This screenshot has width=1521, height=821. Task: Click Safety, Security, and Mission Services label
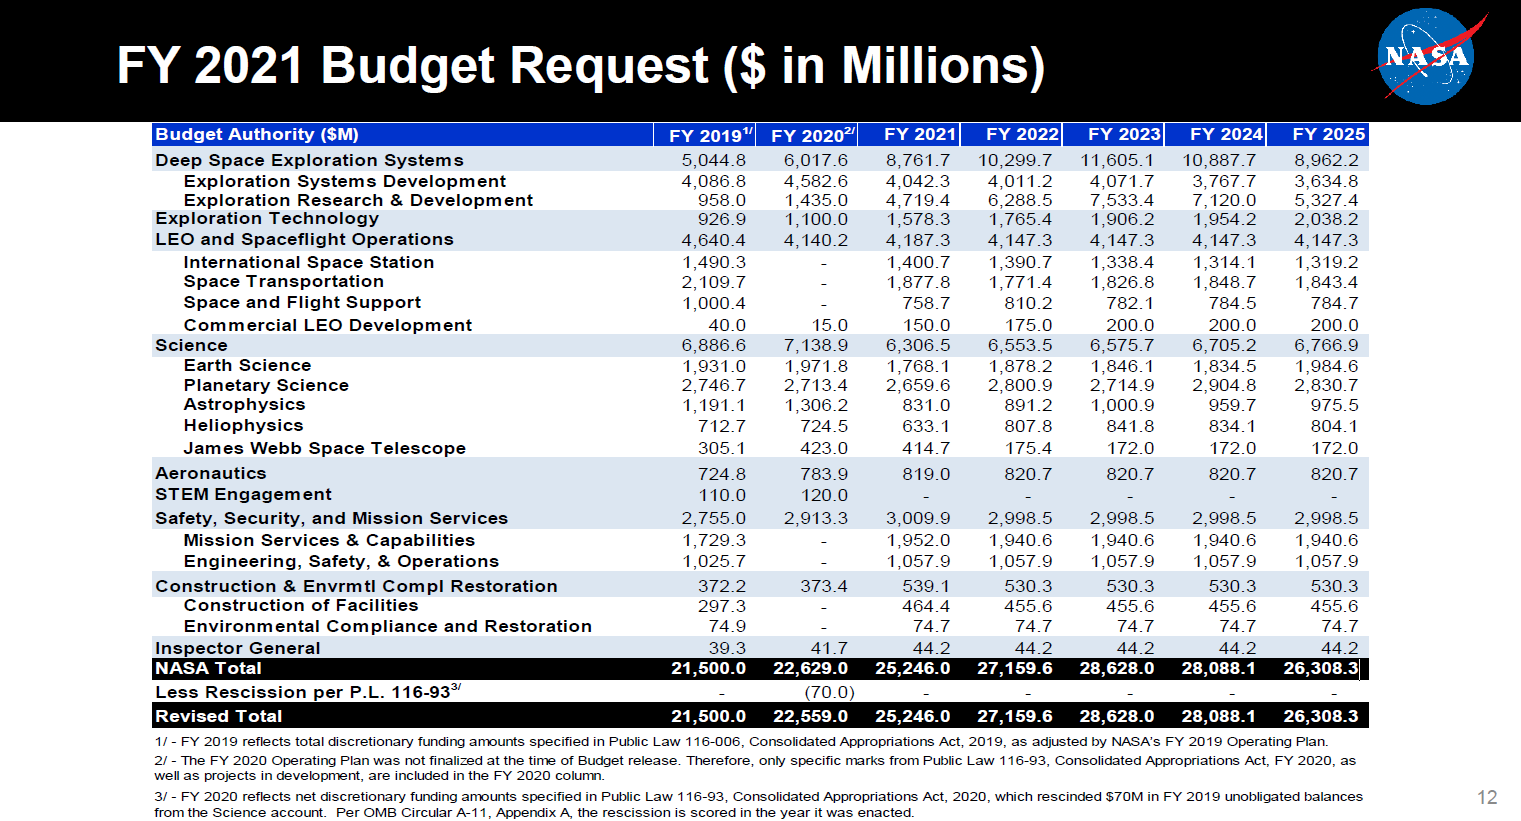331,518
